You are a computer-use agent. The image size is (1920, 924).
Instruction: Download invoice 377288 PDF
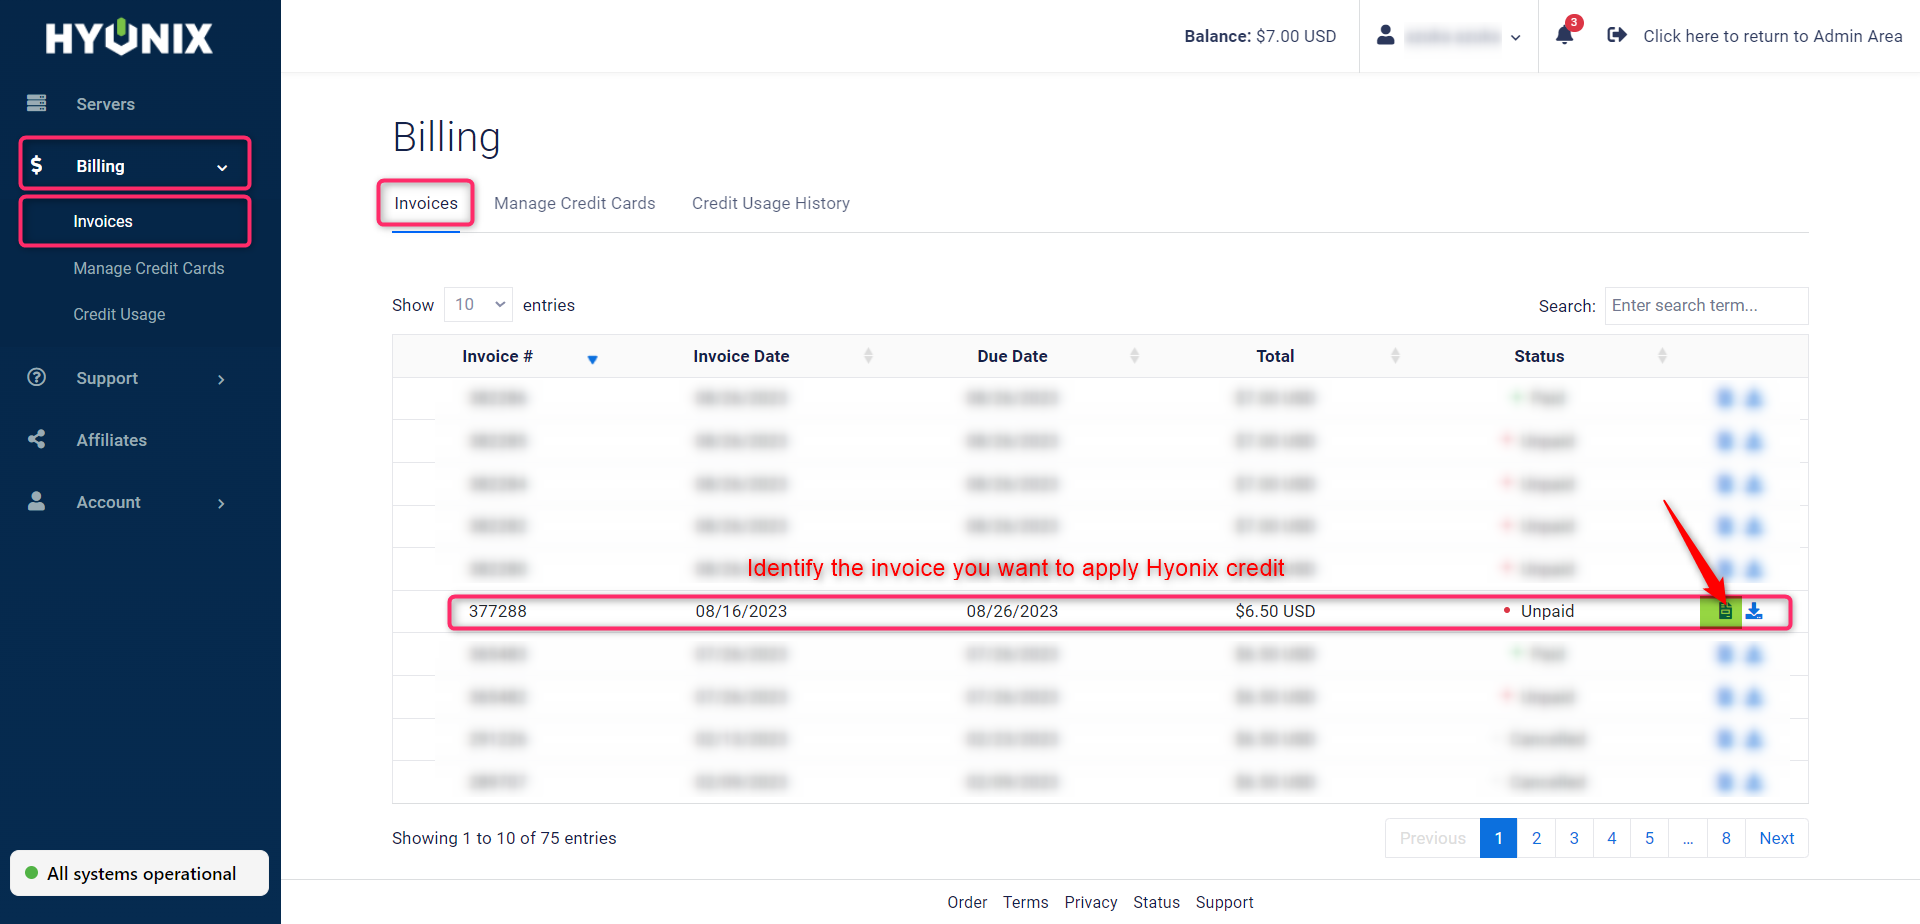[x=1754, y=610]
